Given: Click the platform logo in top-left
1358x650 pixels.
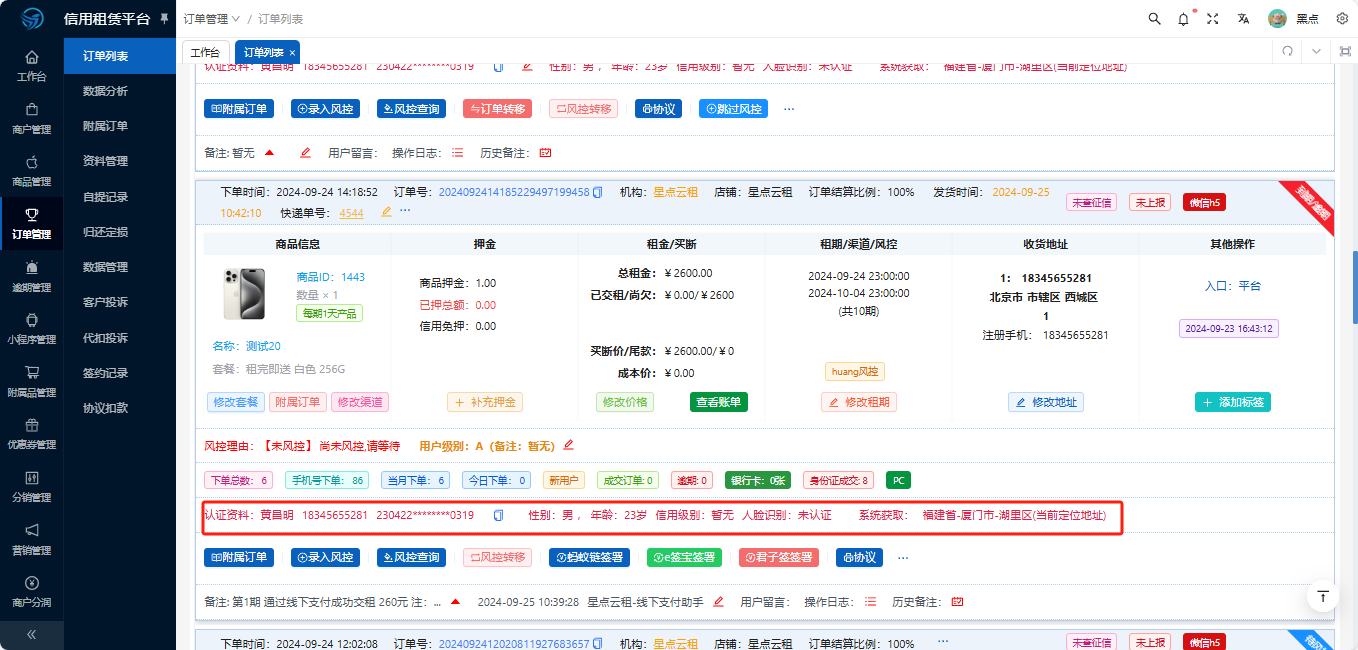Looking at the screenshot, I should [x=32, y=19].
